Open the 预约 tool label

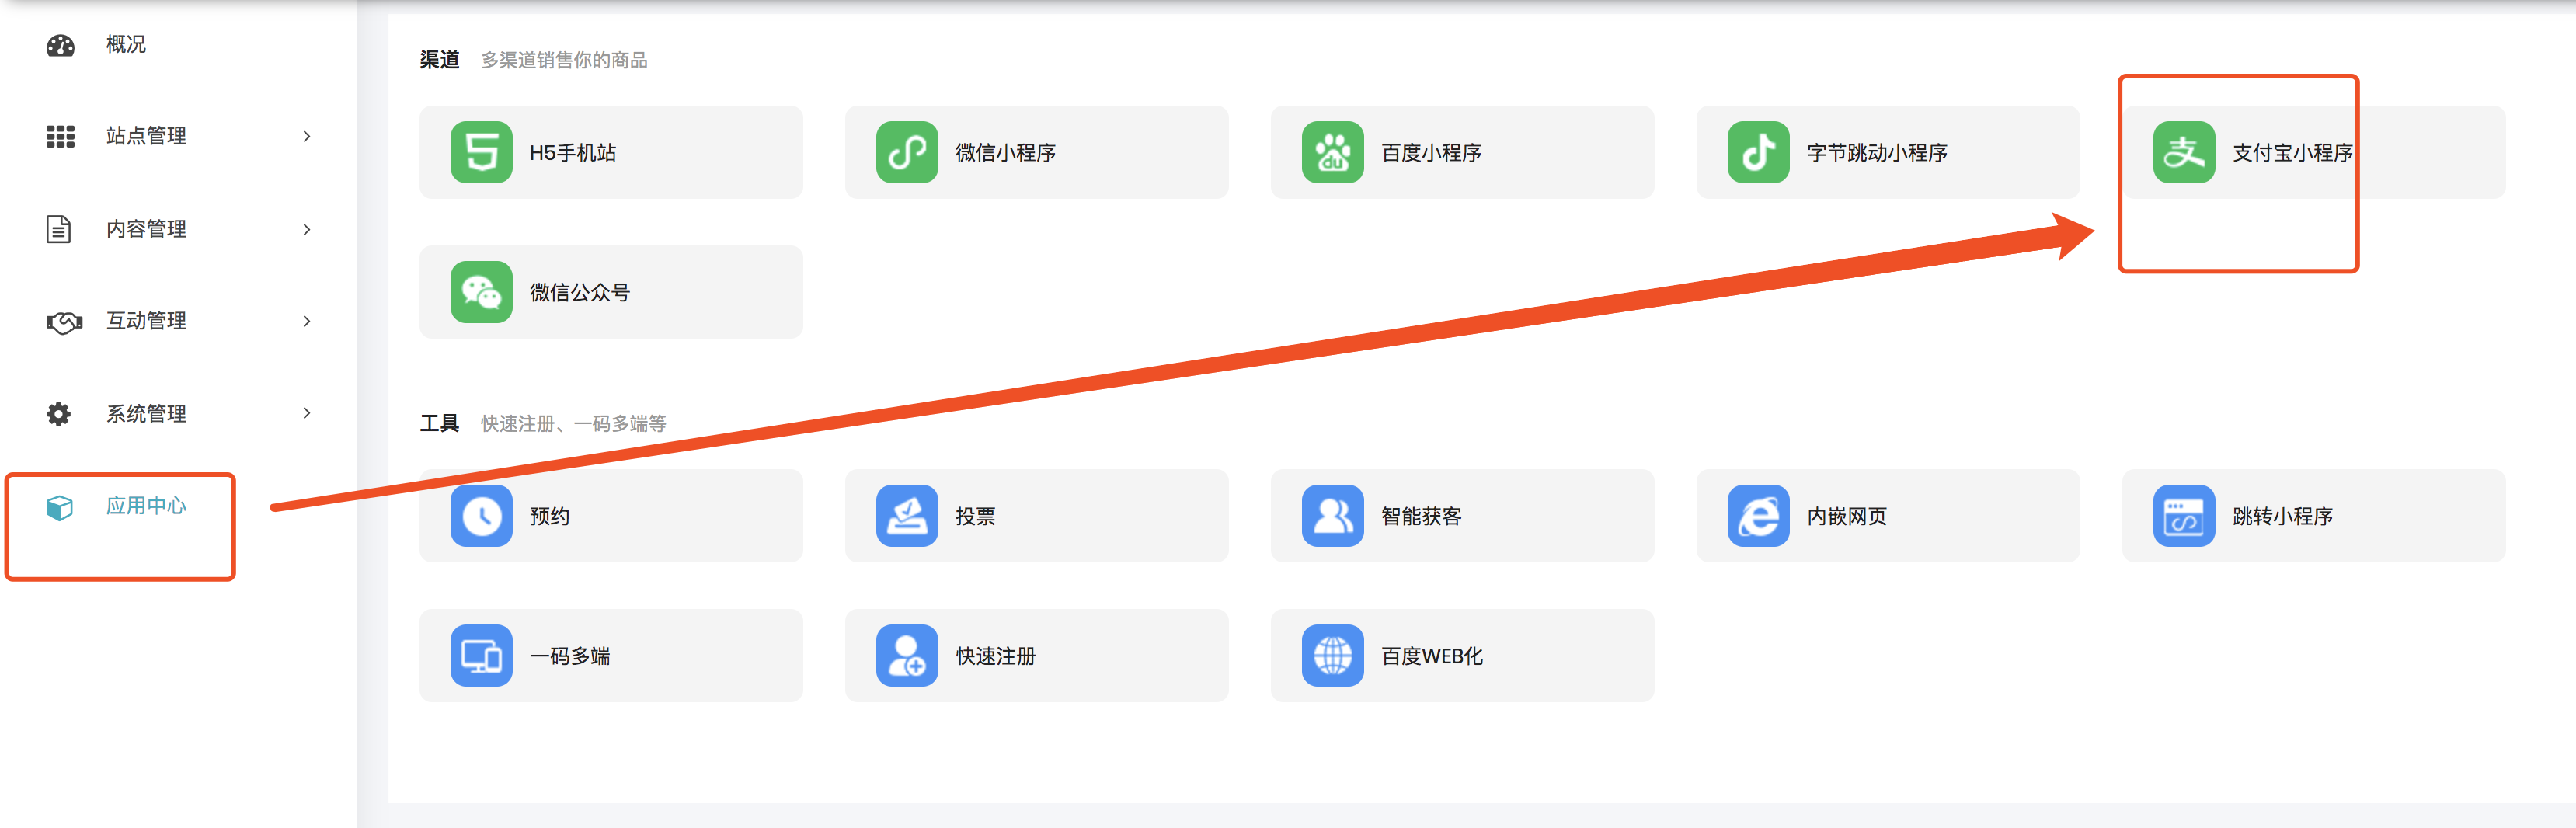click(x=549, y=517)
